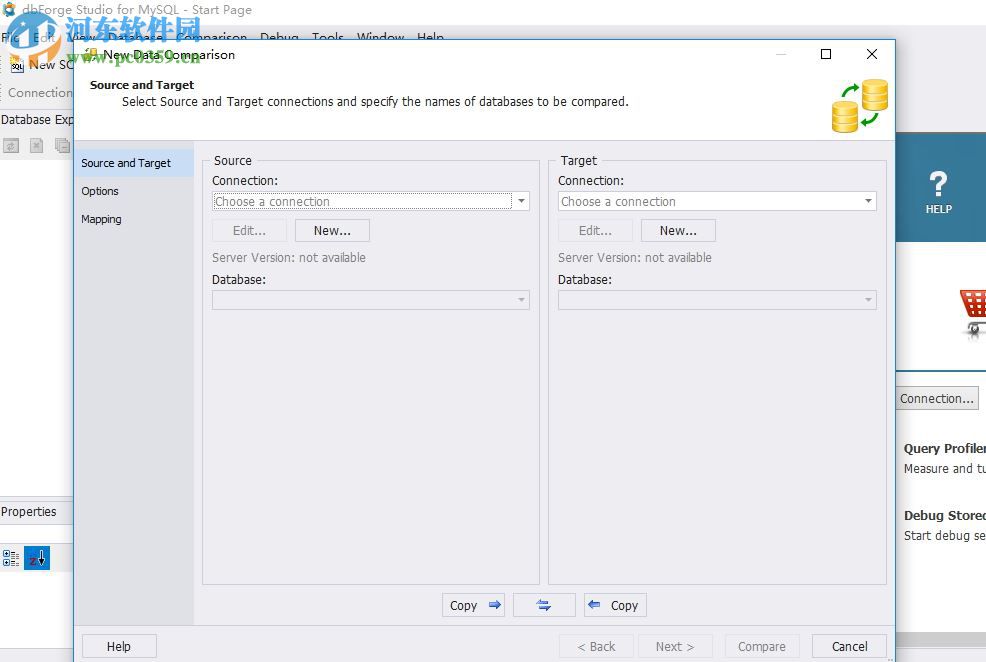Click the swap source and target arrows icon

544,604
